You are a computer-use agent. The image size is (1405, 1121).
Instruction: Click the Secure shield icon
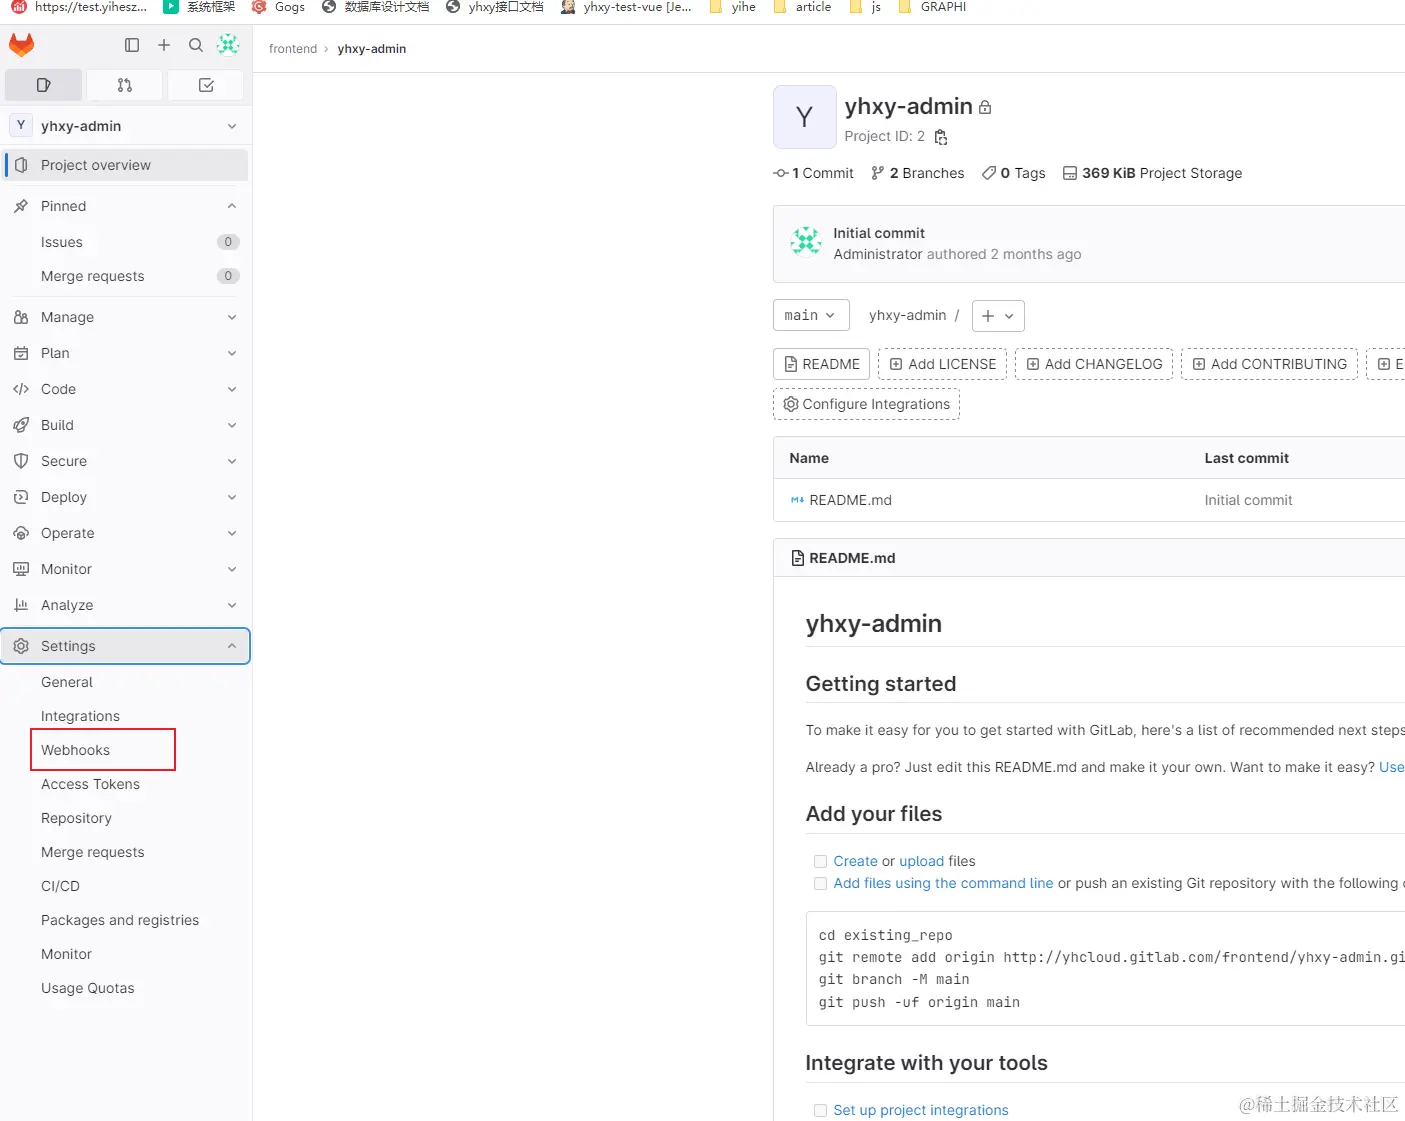[21, 461]
